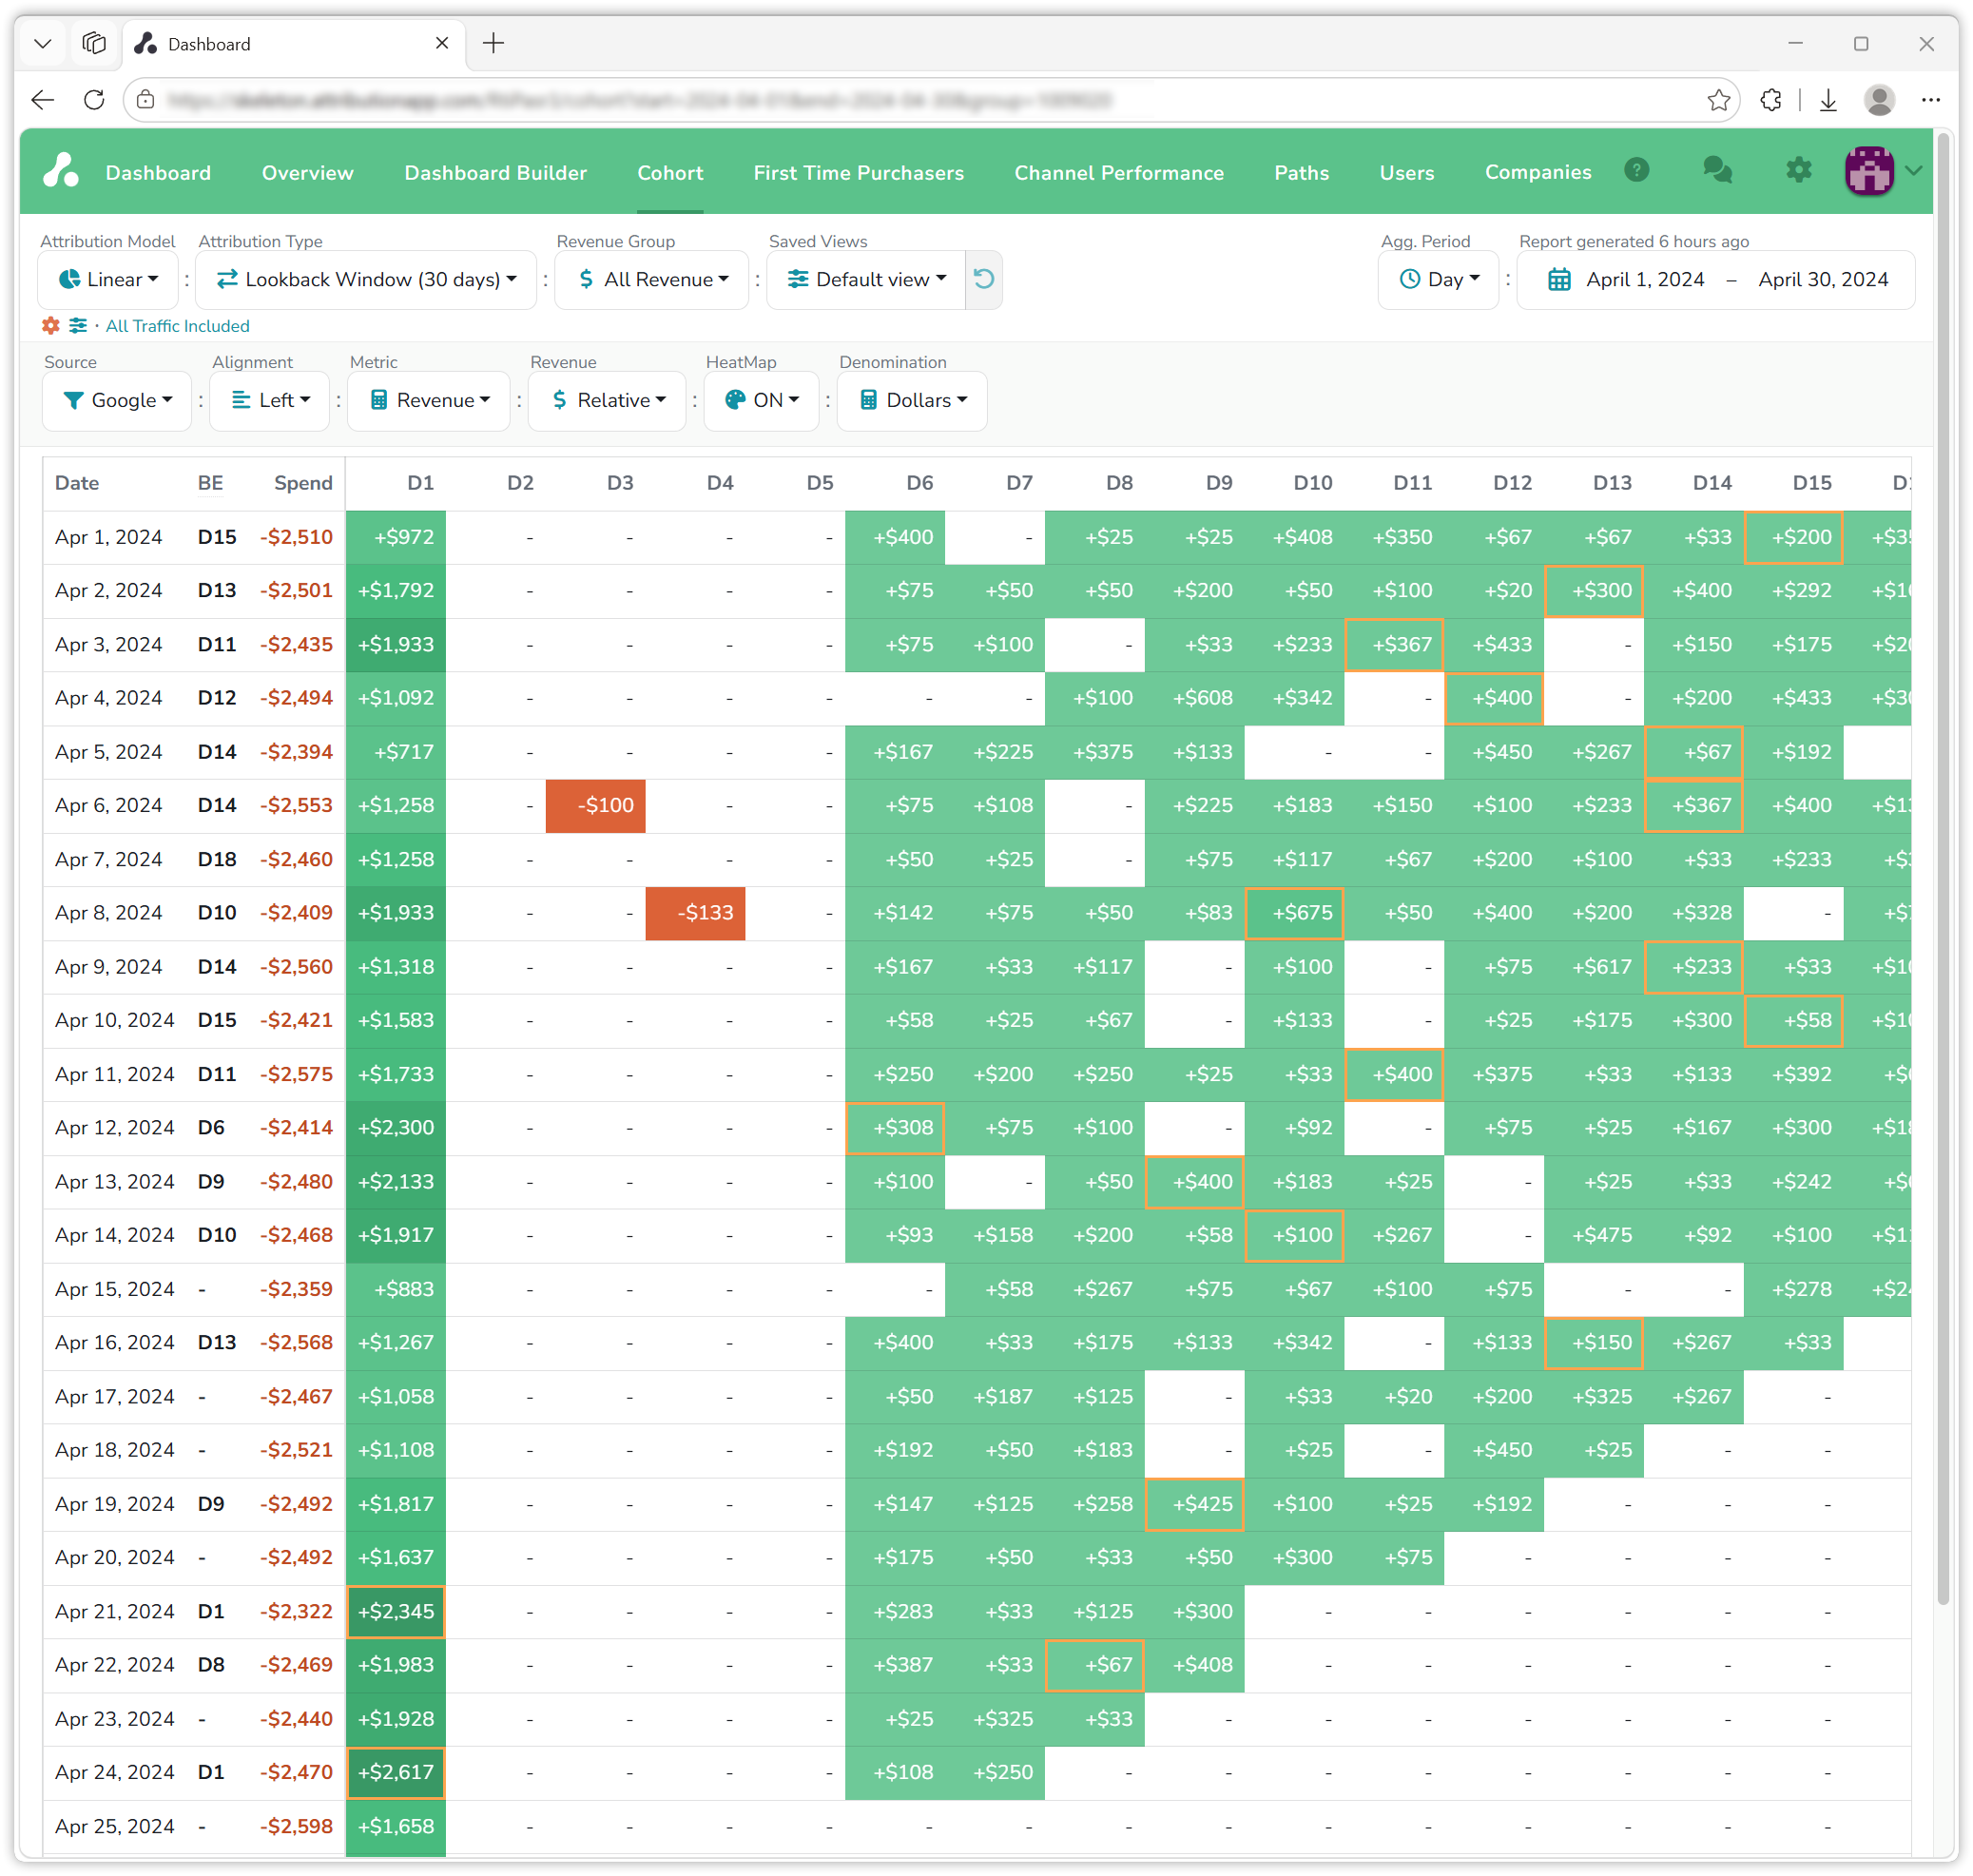Change the Agg. Period Day dropdown
This screenshot has width=1973, height=1876.
point(1438,279)
